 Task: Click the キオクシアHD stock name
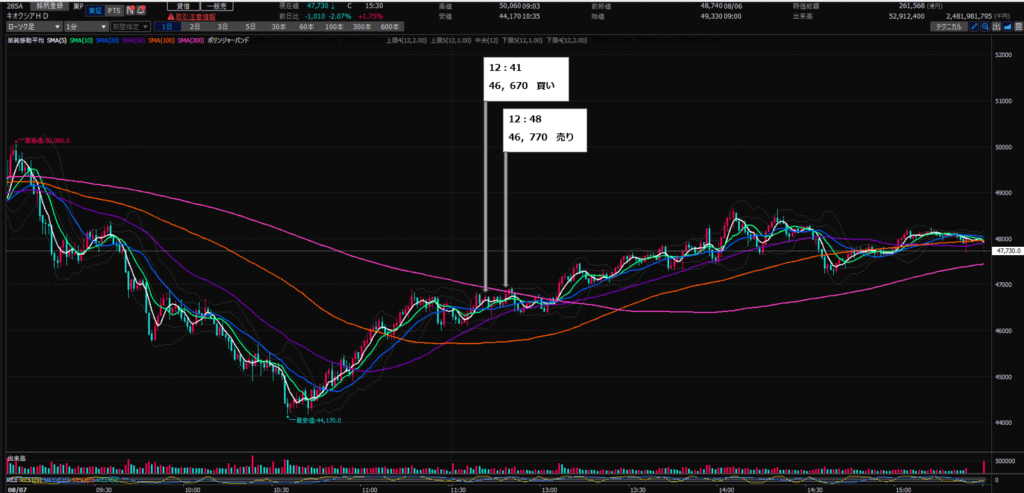(27, 16)
